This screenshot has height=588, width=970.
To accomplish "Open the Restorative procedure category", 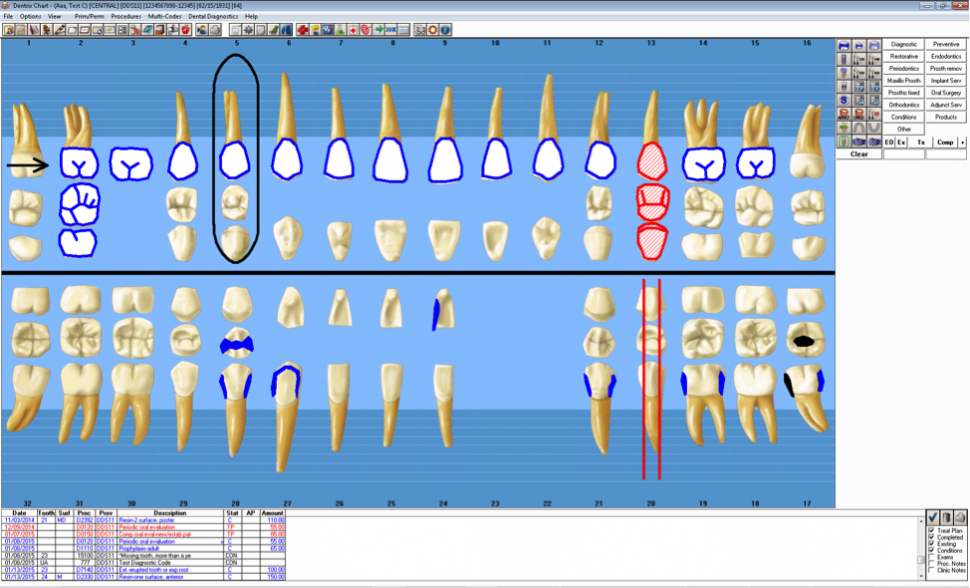I will point(903,57).
